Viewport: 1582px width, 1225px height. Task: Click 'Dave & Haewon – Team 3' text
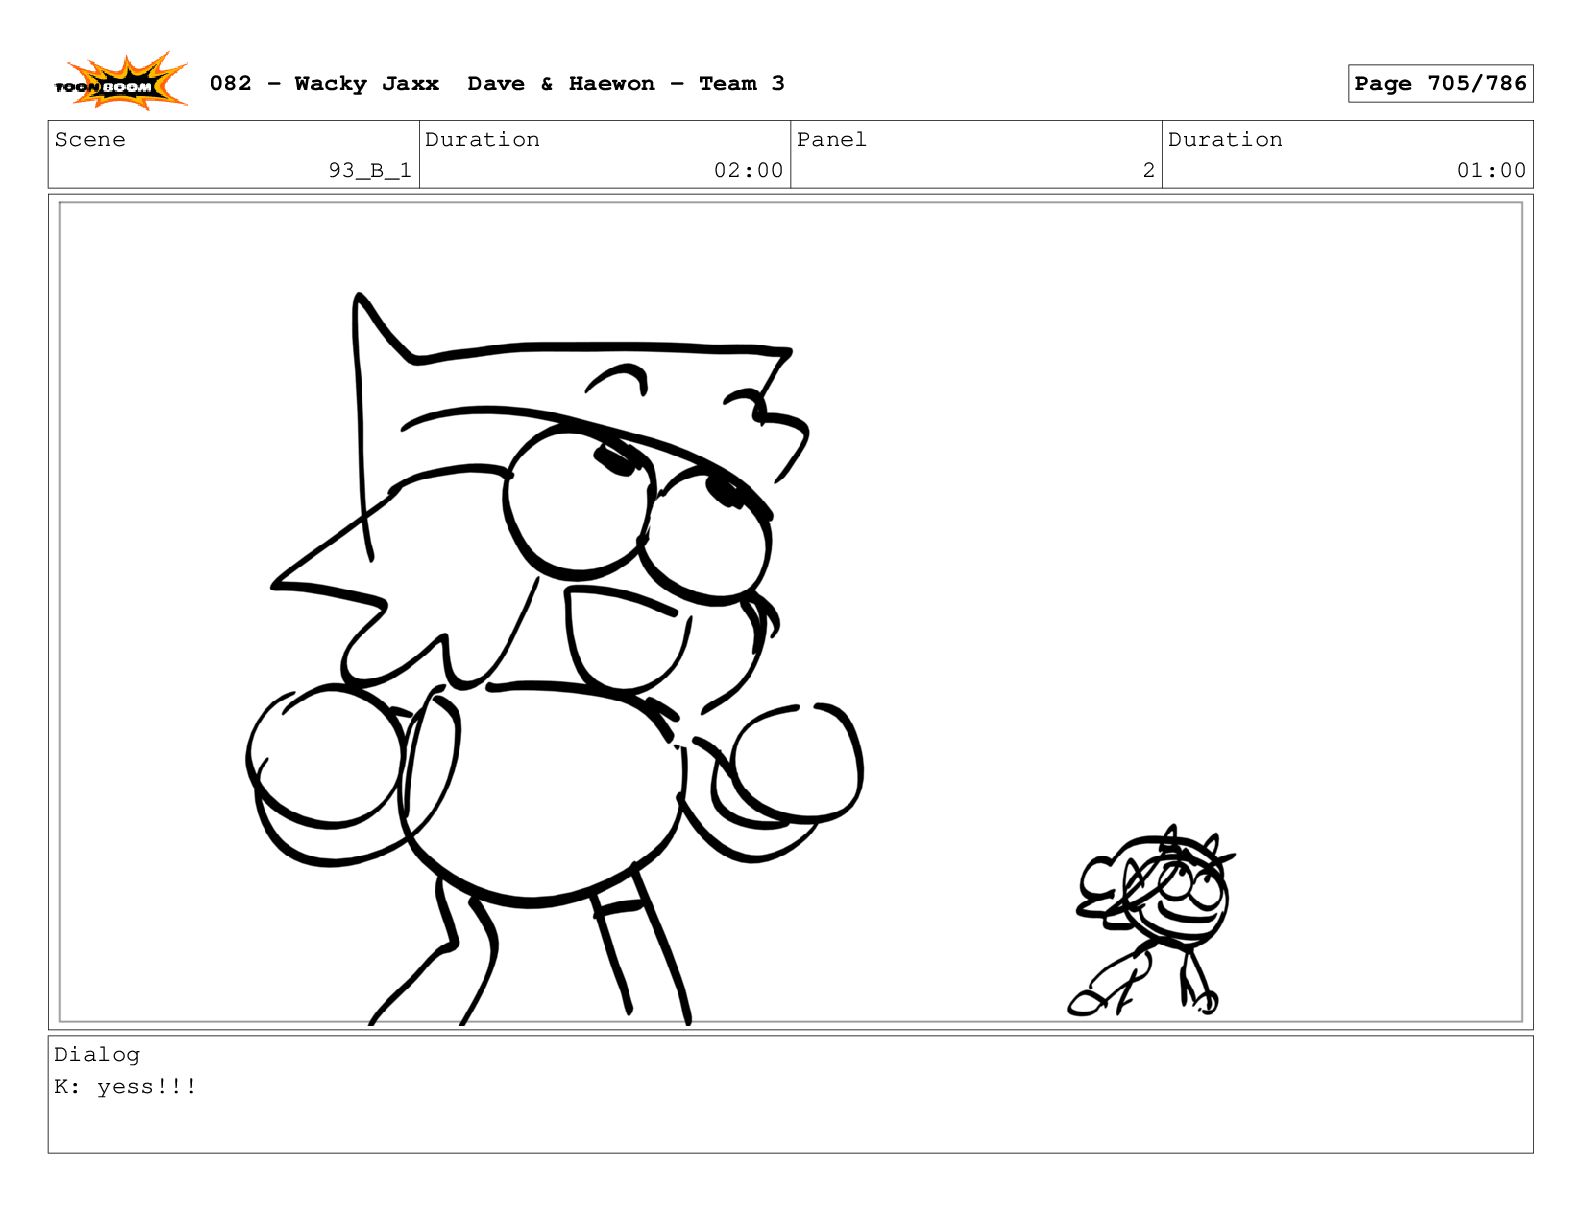click(x=626, y=83)
